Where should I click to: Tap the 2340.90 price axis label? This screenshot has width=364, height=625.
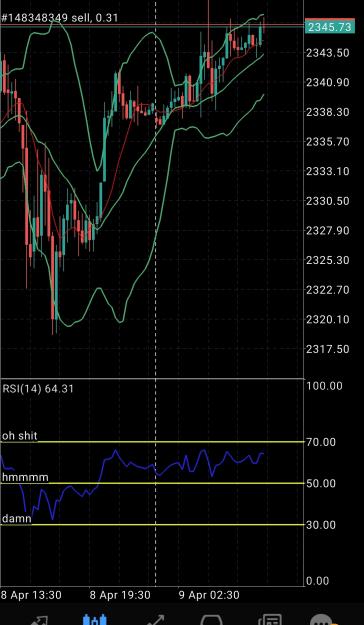click(x=328, y=83)
